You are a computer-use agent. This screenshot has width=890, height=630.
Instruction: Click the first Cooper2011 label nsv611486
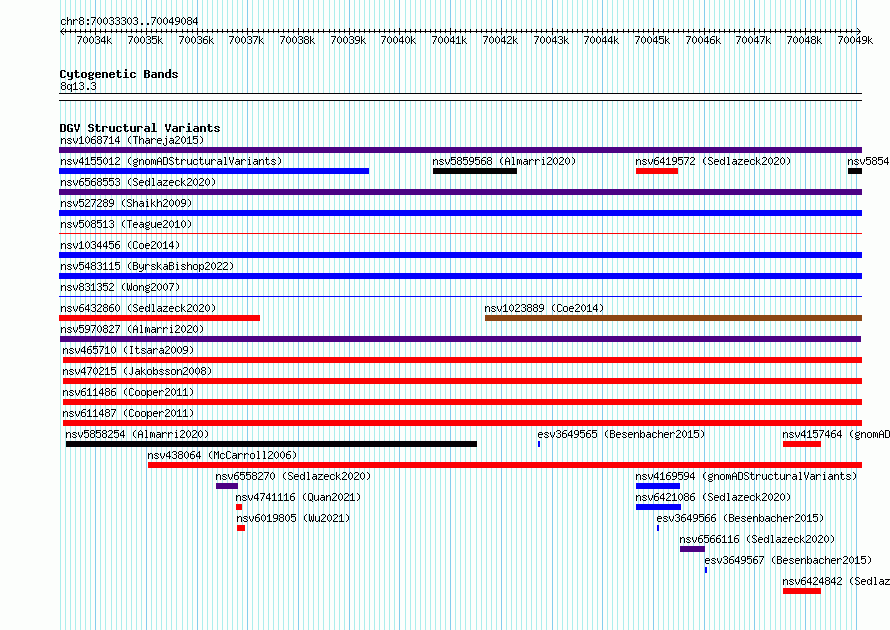click(x=128, y=392)
